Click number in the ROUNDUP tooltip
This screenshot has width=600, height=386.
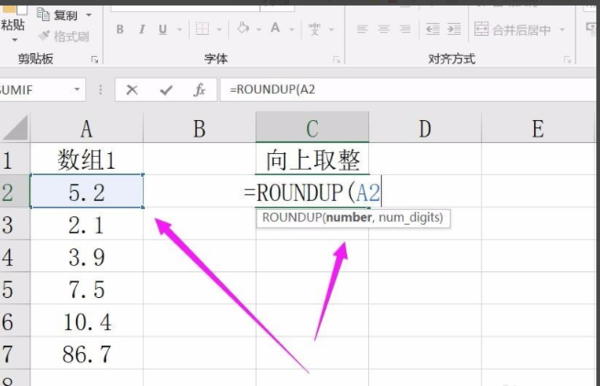[x=349, y=217]
